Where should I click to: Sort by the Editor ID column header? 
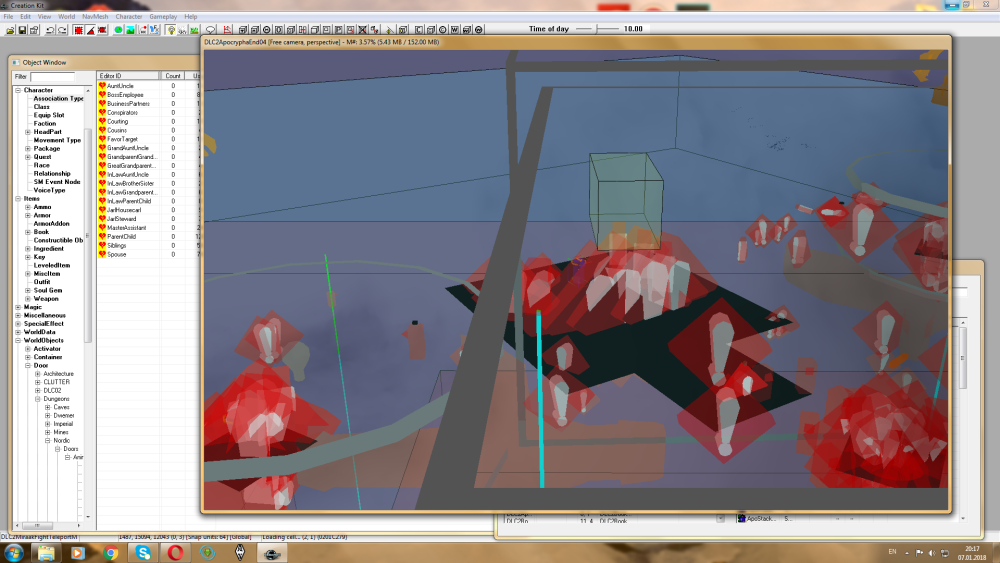click(128, 76)
